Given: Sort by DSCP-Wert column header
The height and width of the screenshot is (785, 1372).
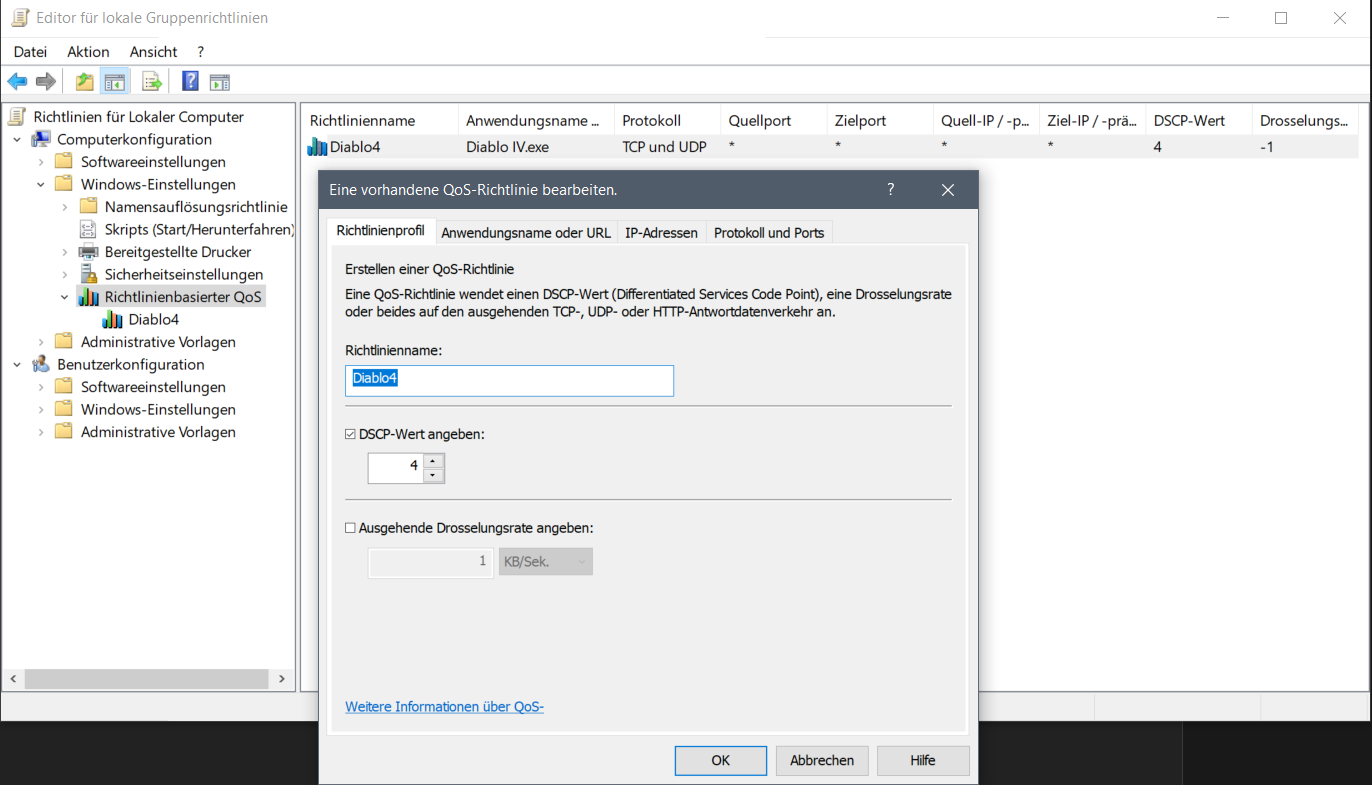Looking at the screenshot, I should coord(1197,120).
